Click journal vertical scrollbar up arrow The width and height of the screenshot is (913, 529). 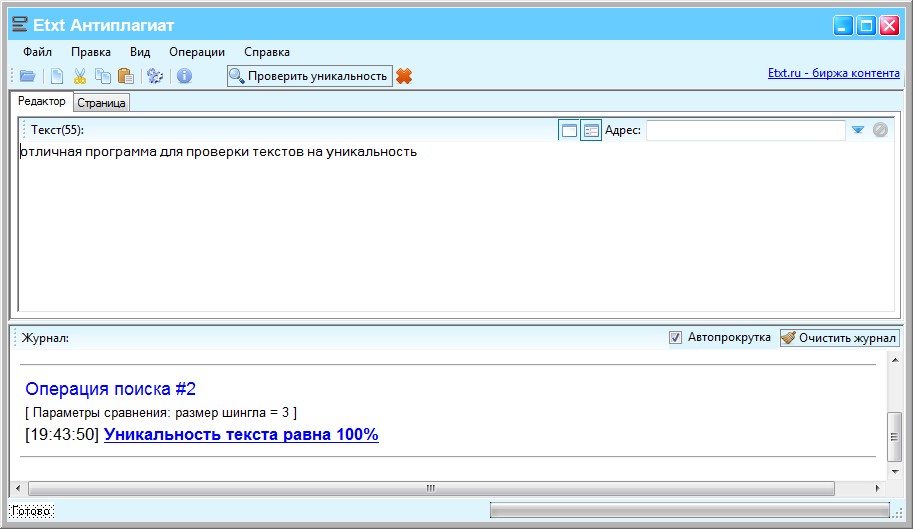click(x=894, y=360)
